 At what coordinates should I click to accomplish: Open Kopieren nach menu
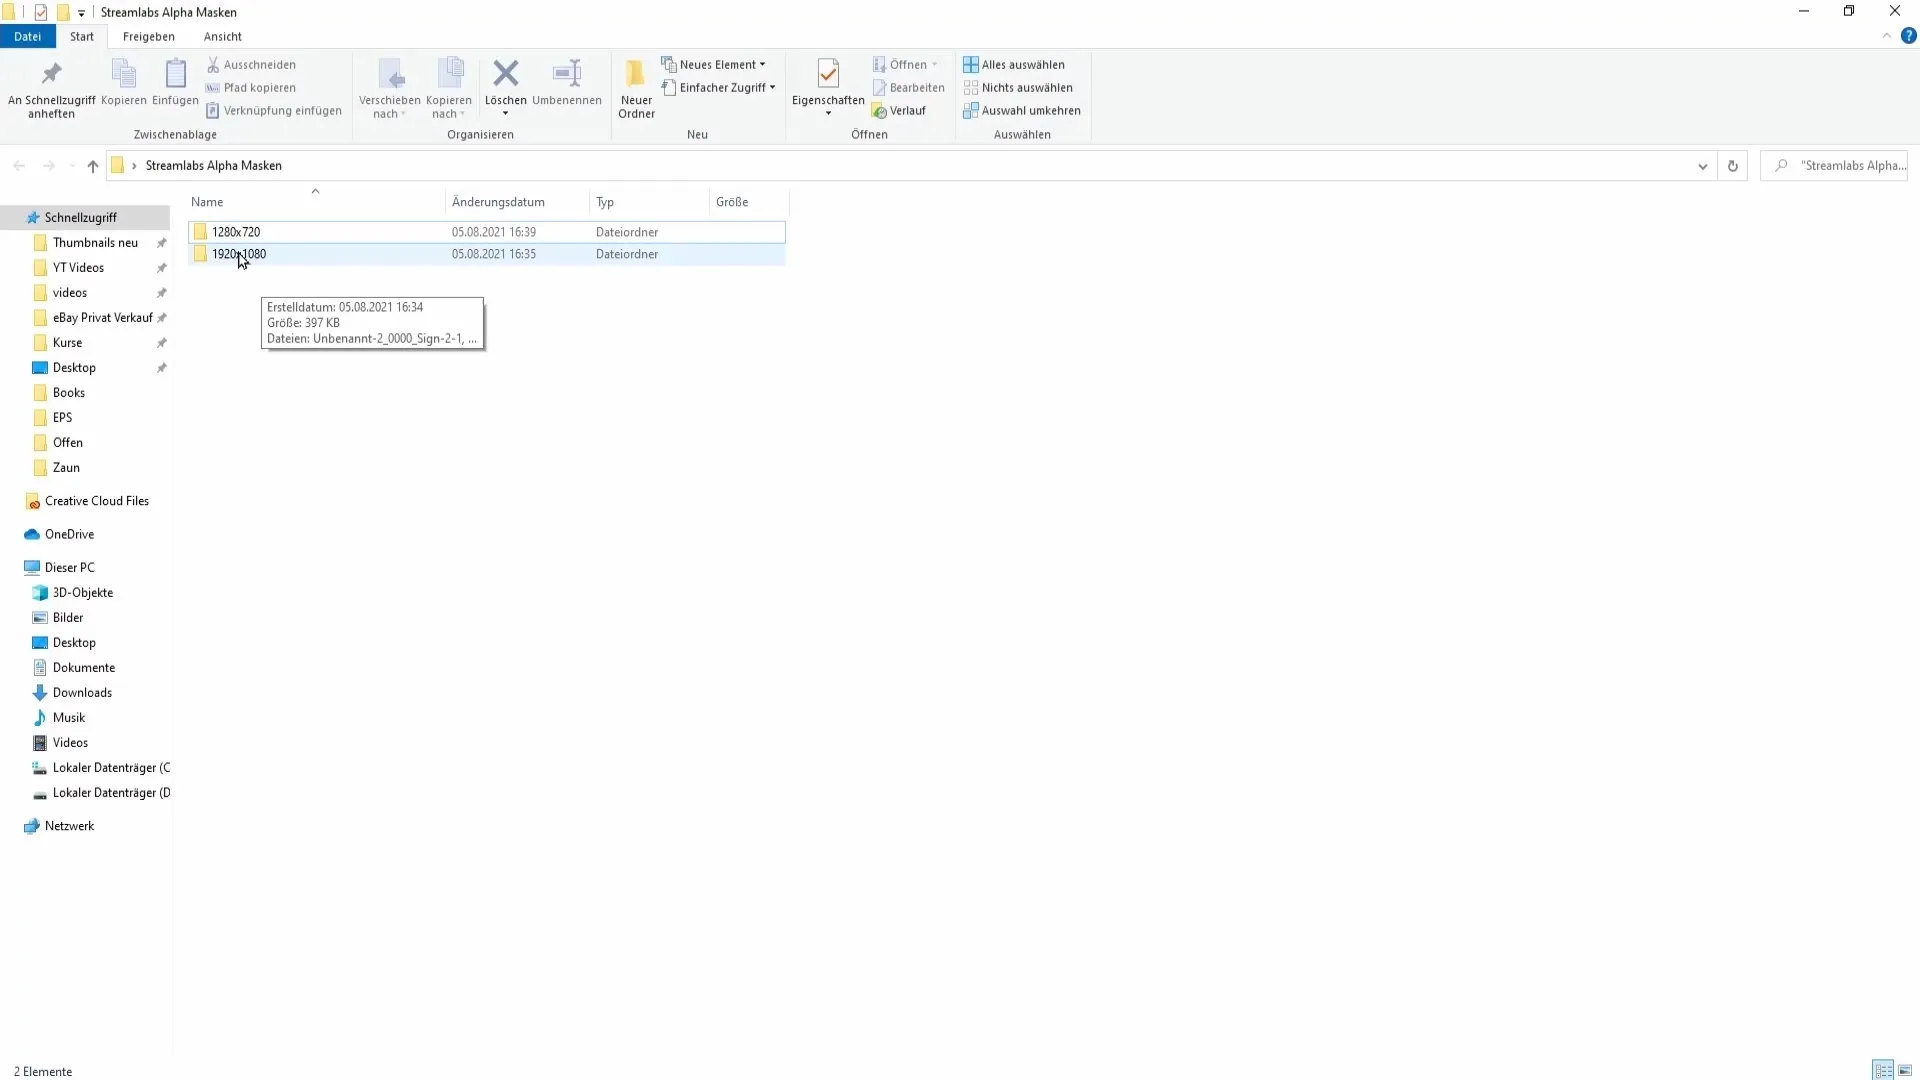tap(448, 89)
